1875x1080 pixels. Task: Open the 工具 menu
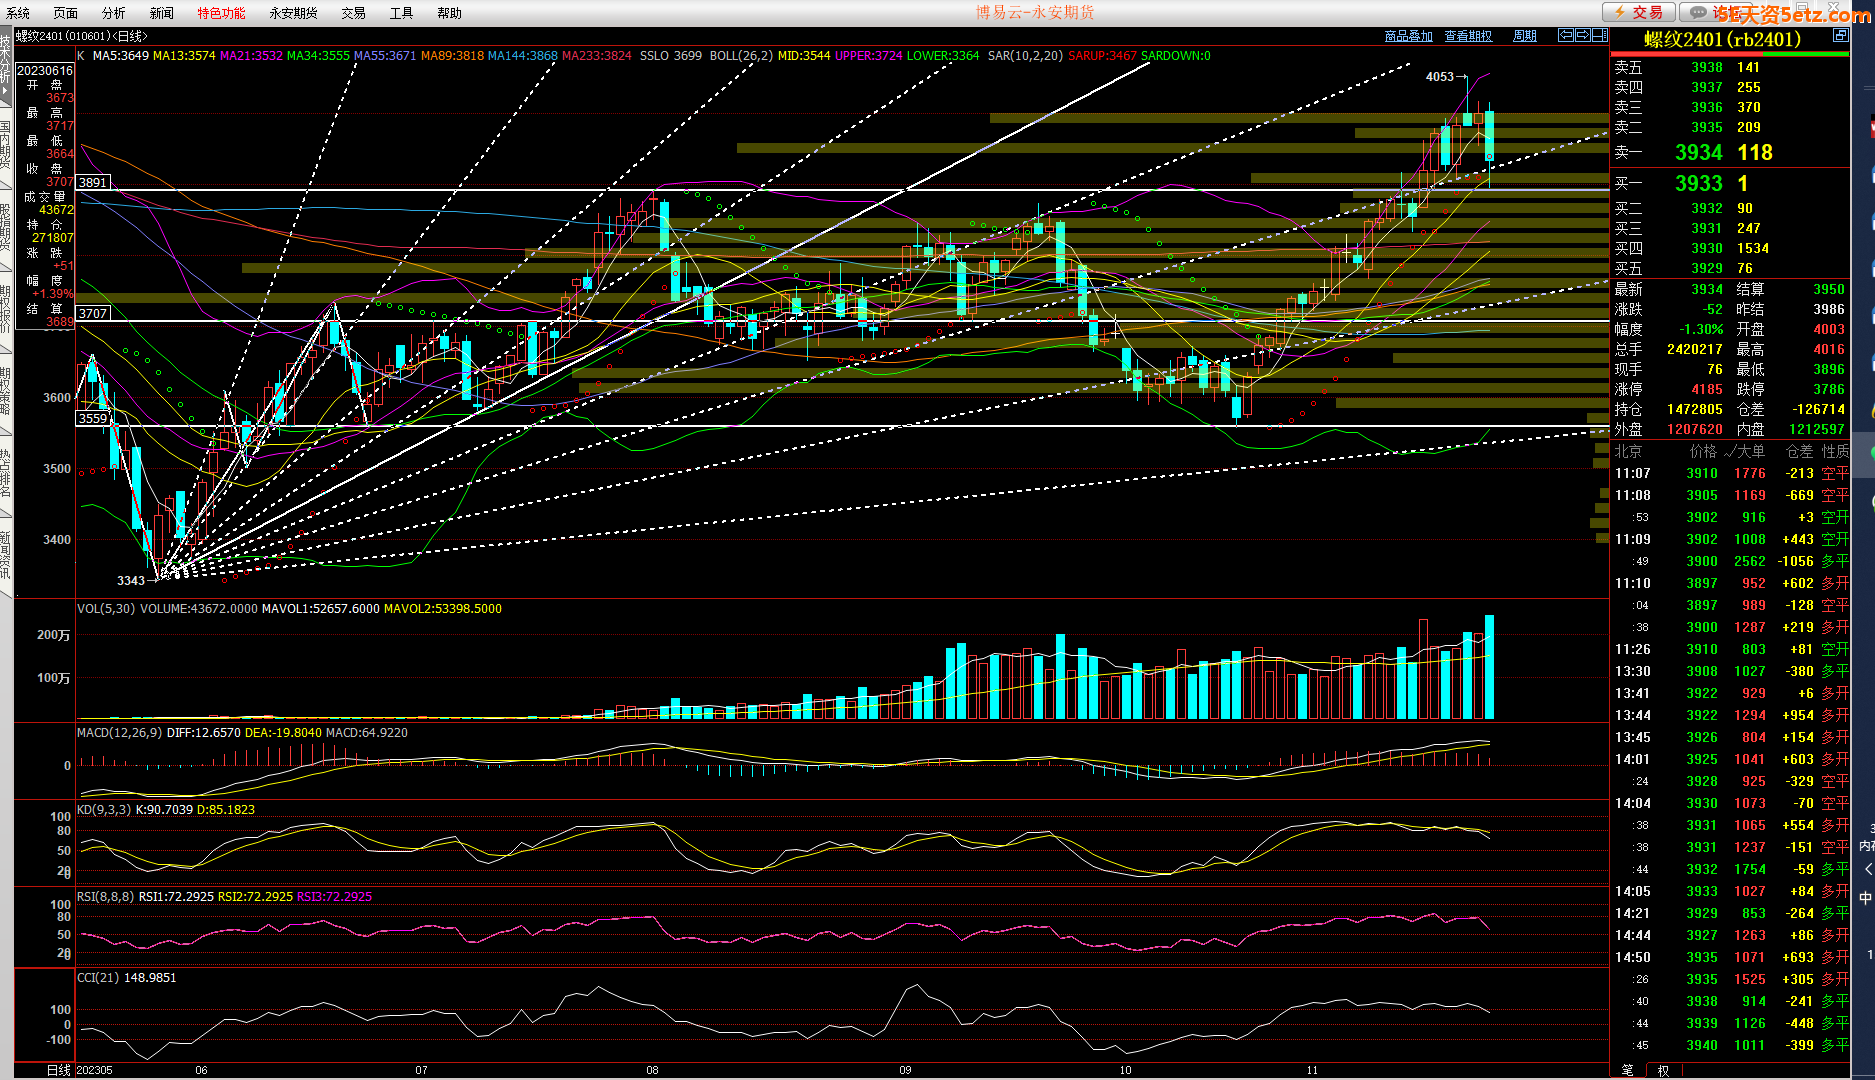click(x=401, y=13)
